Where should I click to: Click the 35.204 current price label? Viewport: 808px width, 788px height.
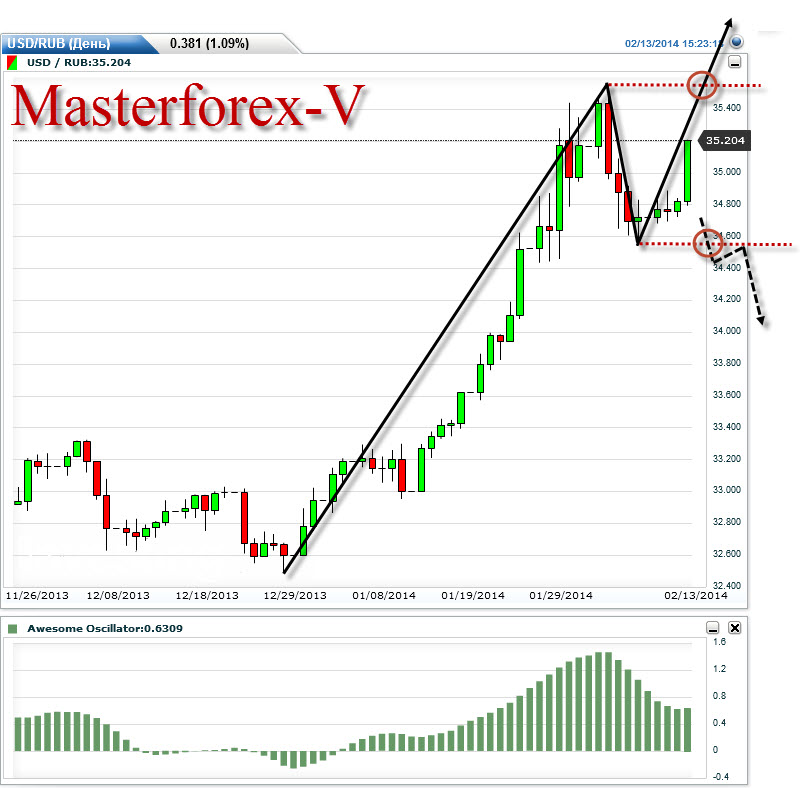725,141
